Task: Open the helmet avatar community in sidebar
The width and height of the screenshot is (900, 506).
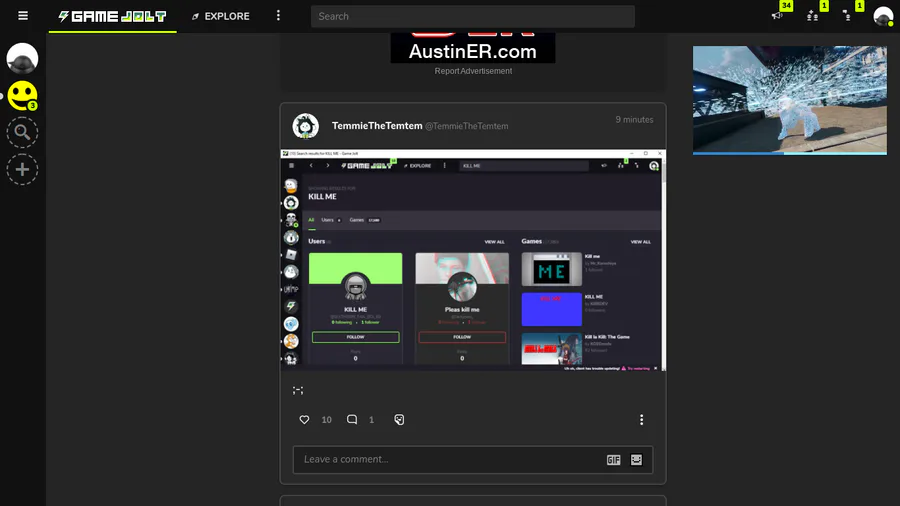Action: tap(22, 58)
